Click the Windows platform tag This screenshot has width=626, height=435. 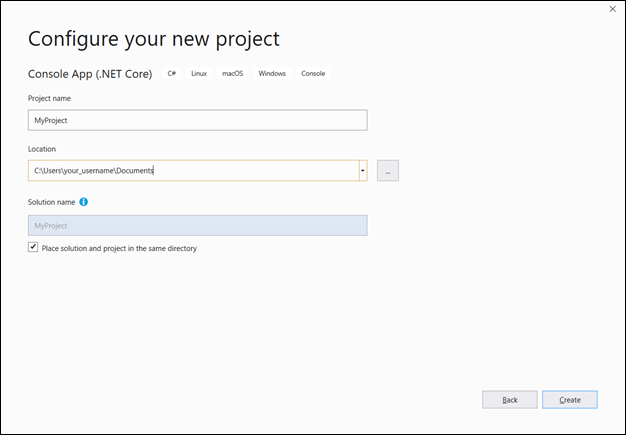tap(271, 74)
